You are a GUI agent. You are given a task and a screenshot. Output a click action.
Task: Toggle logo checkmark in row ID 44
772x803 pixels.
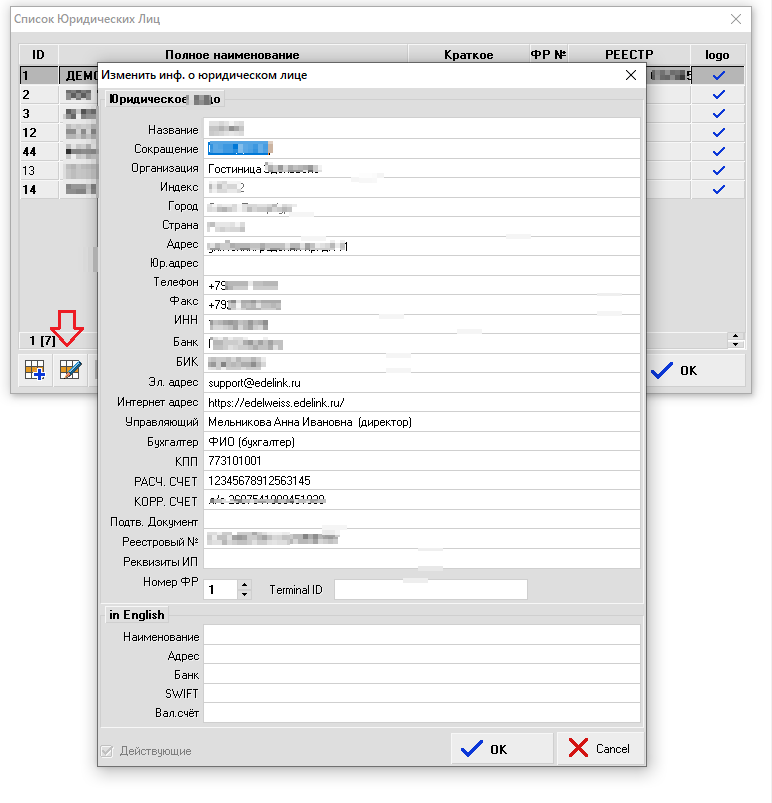click(718, 152)
